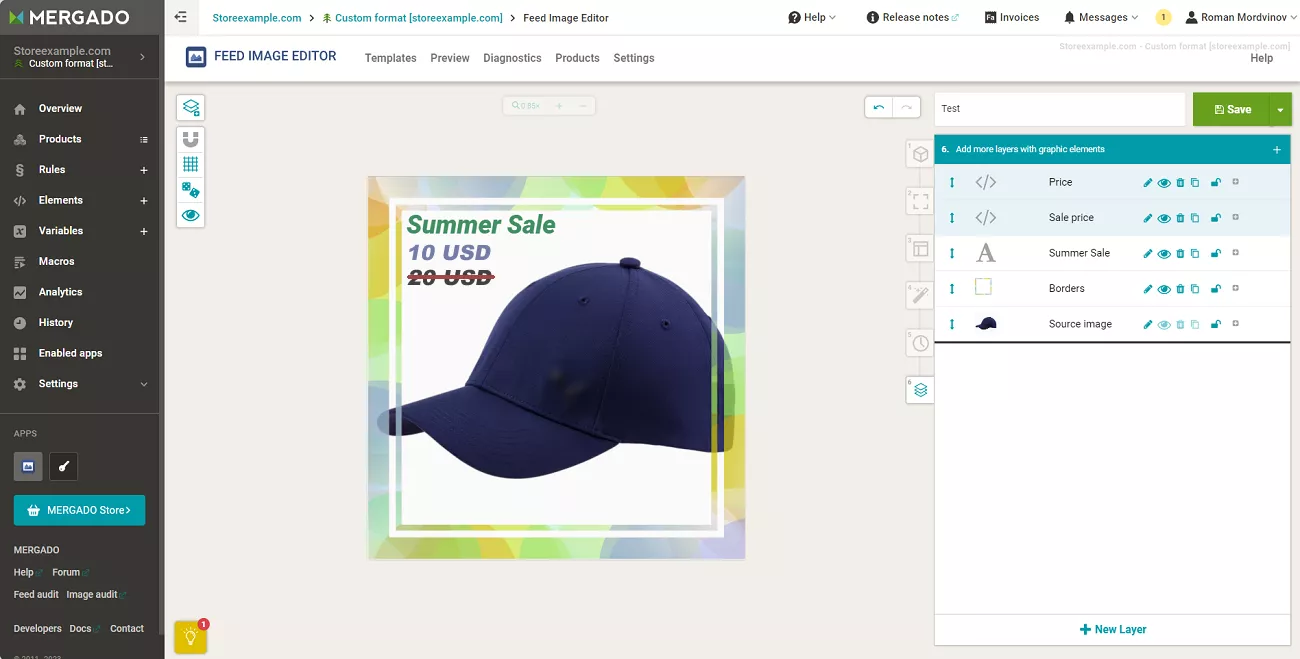This screenshot has height=659, width=1300.
Task: Edit the Price layer with pencil icon
Action: point(1148,183)
